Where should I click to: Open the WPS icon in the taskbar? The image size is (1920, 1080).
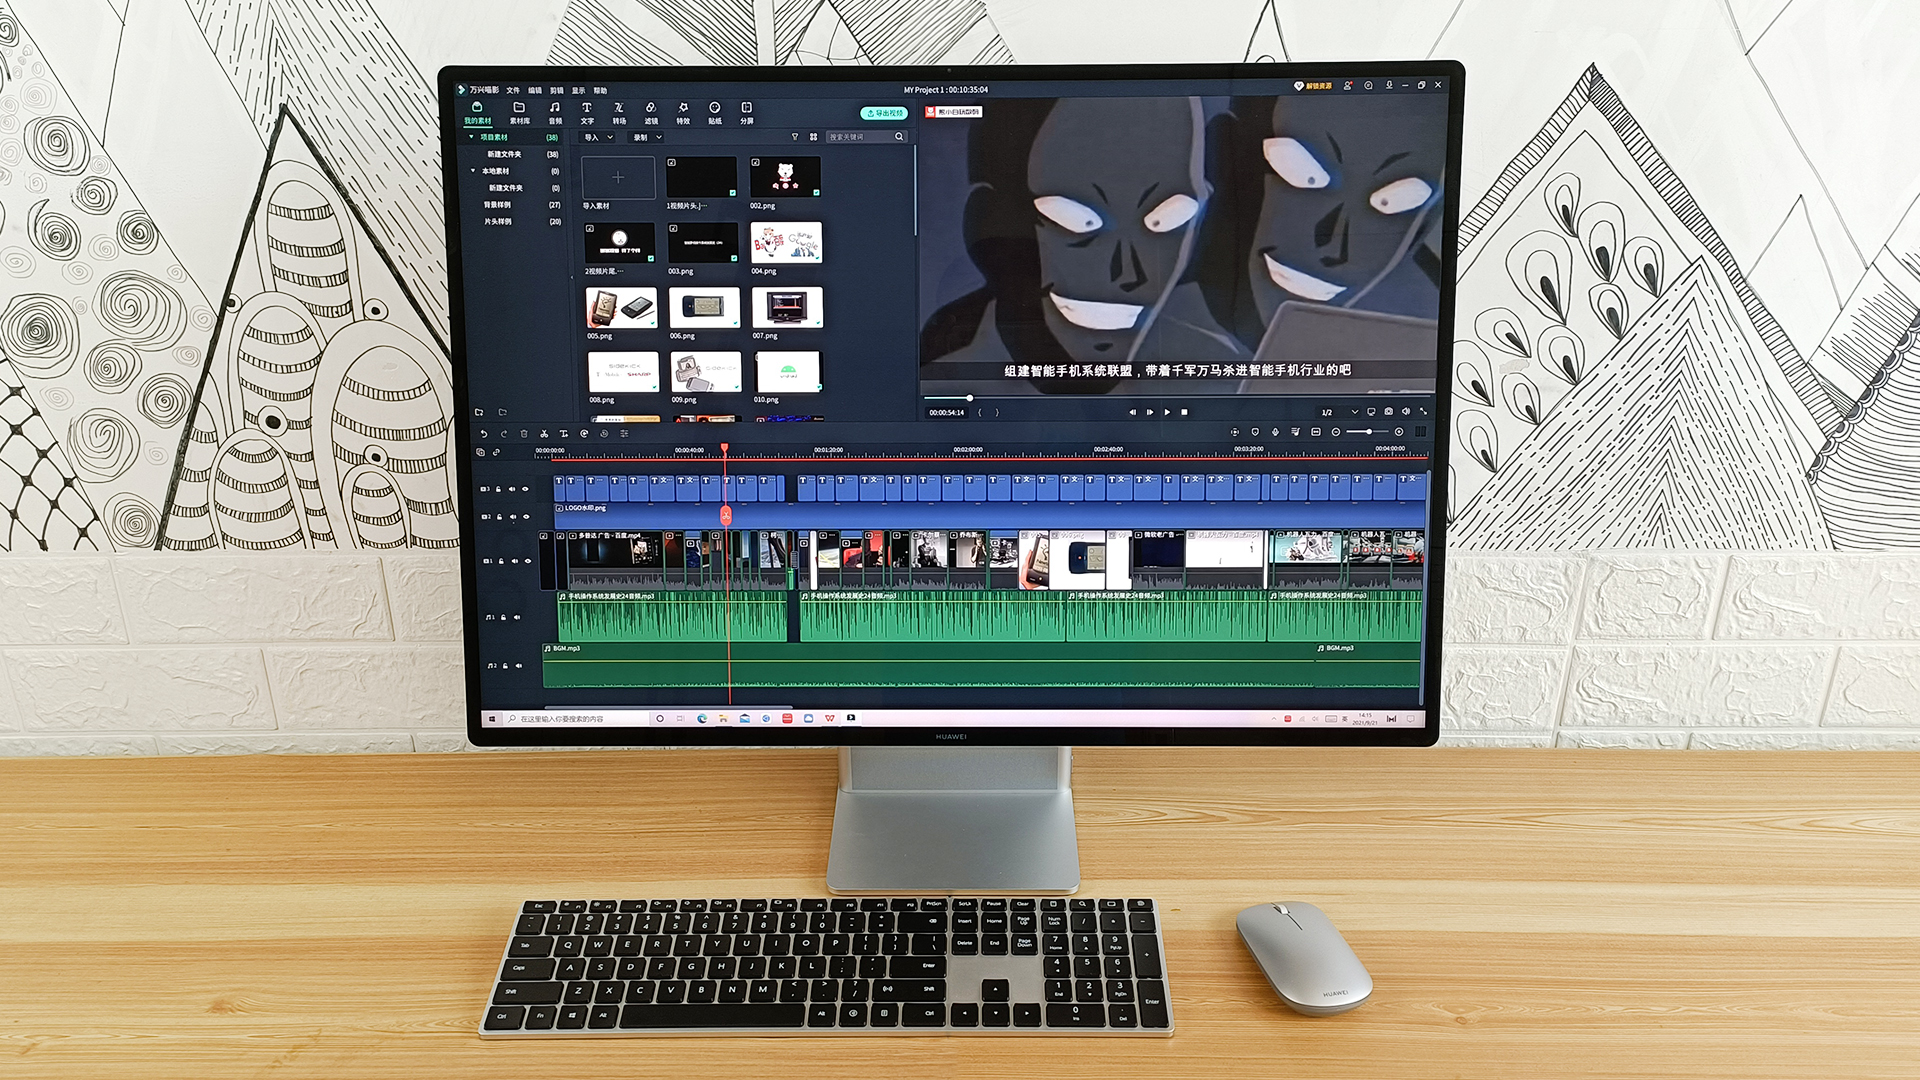(x=830, y=718)
